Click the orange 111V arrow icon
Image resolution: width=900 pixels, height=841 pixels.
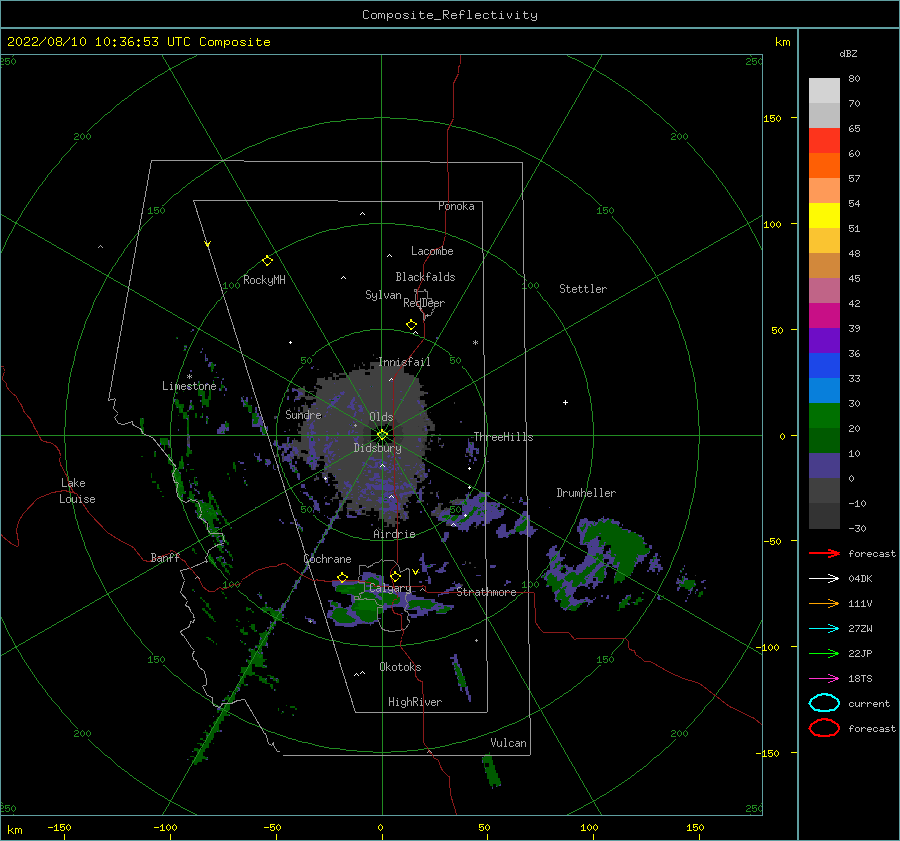824,603
